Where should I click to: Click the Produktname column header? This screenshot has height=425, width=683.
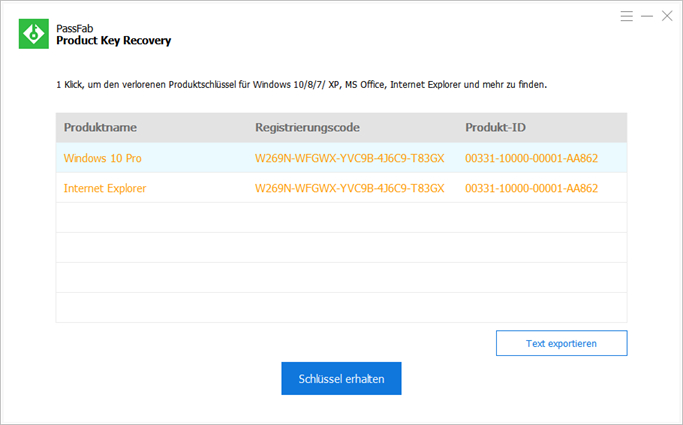tap(100, 128)
